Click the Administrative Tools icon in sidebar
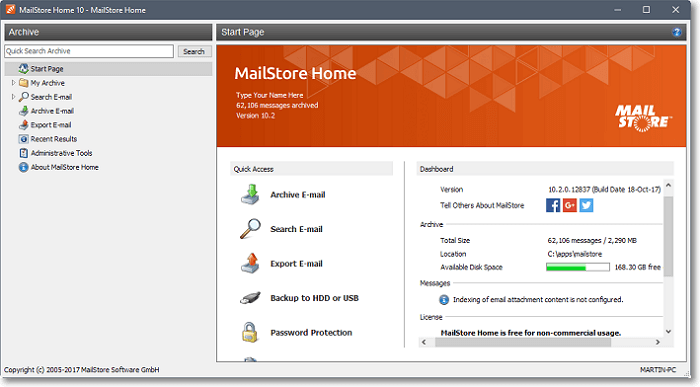Image resolution: width=700 pixels, height=387 pixels. pyautogui.click(x=24, y=153)
